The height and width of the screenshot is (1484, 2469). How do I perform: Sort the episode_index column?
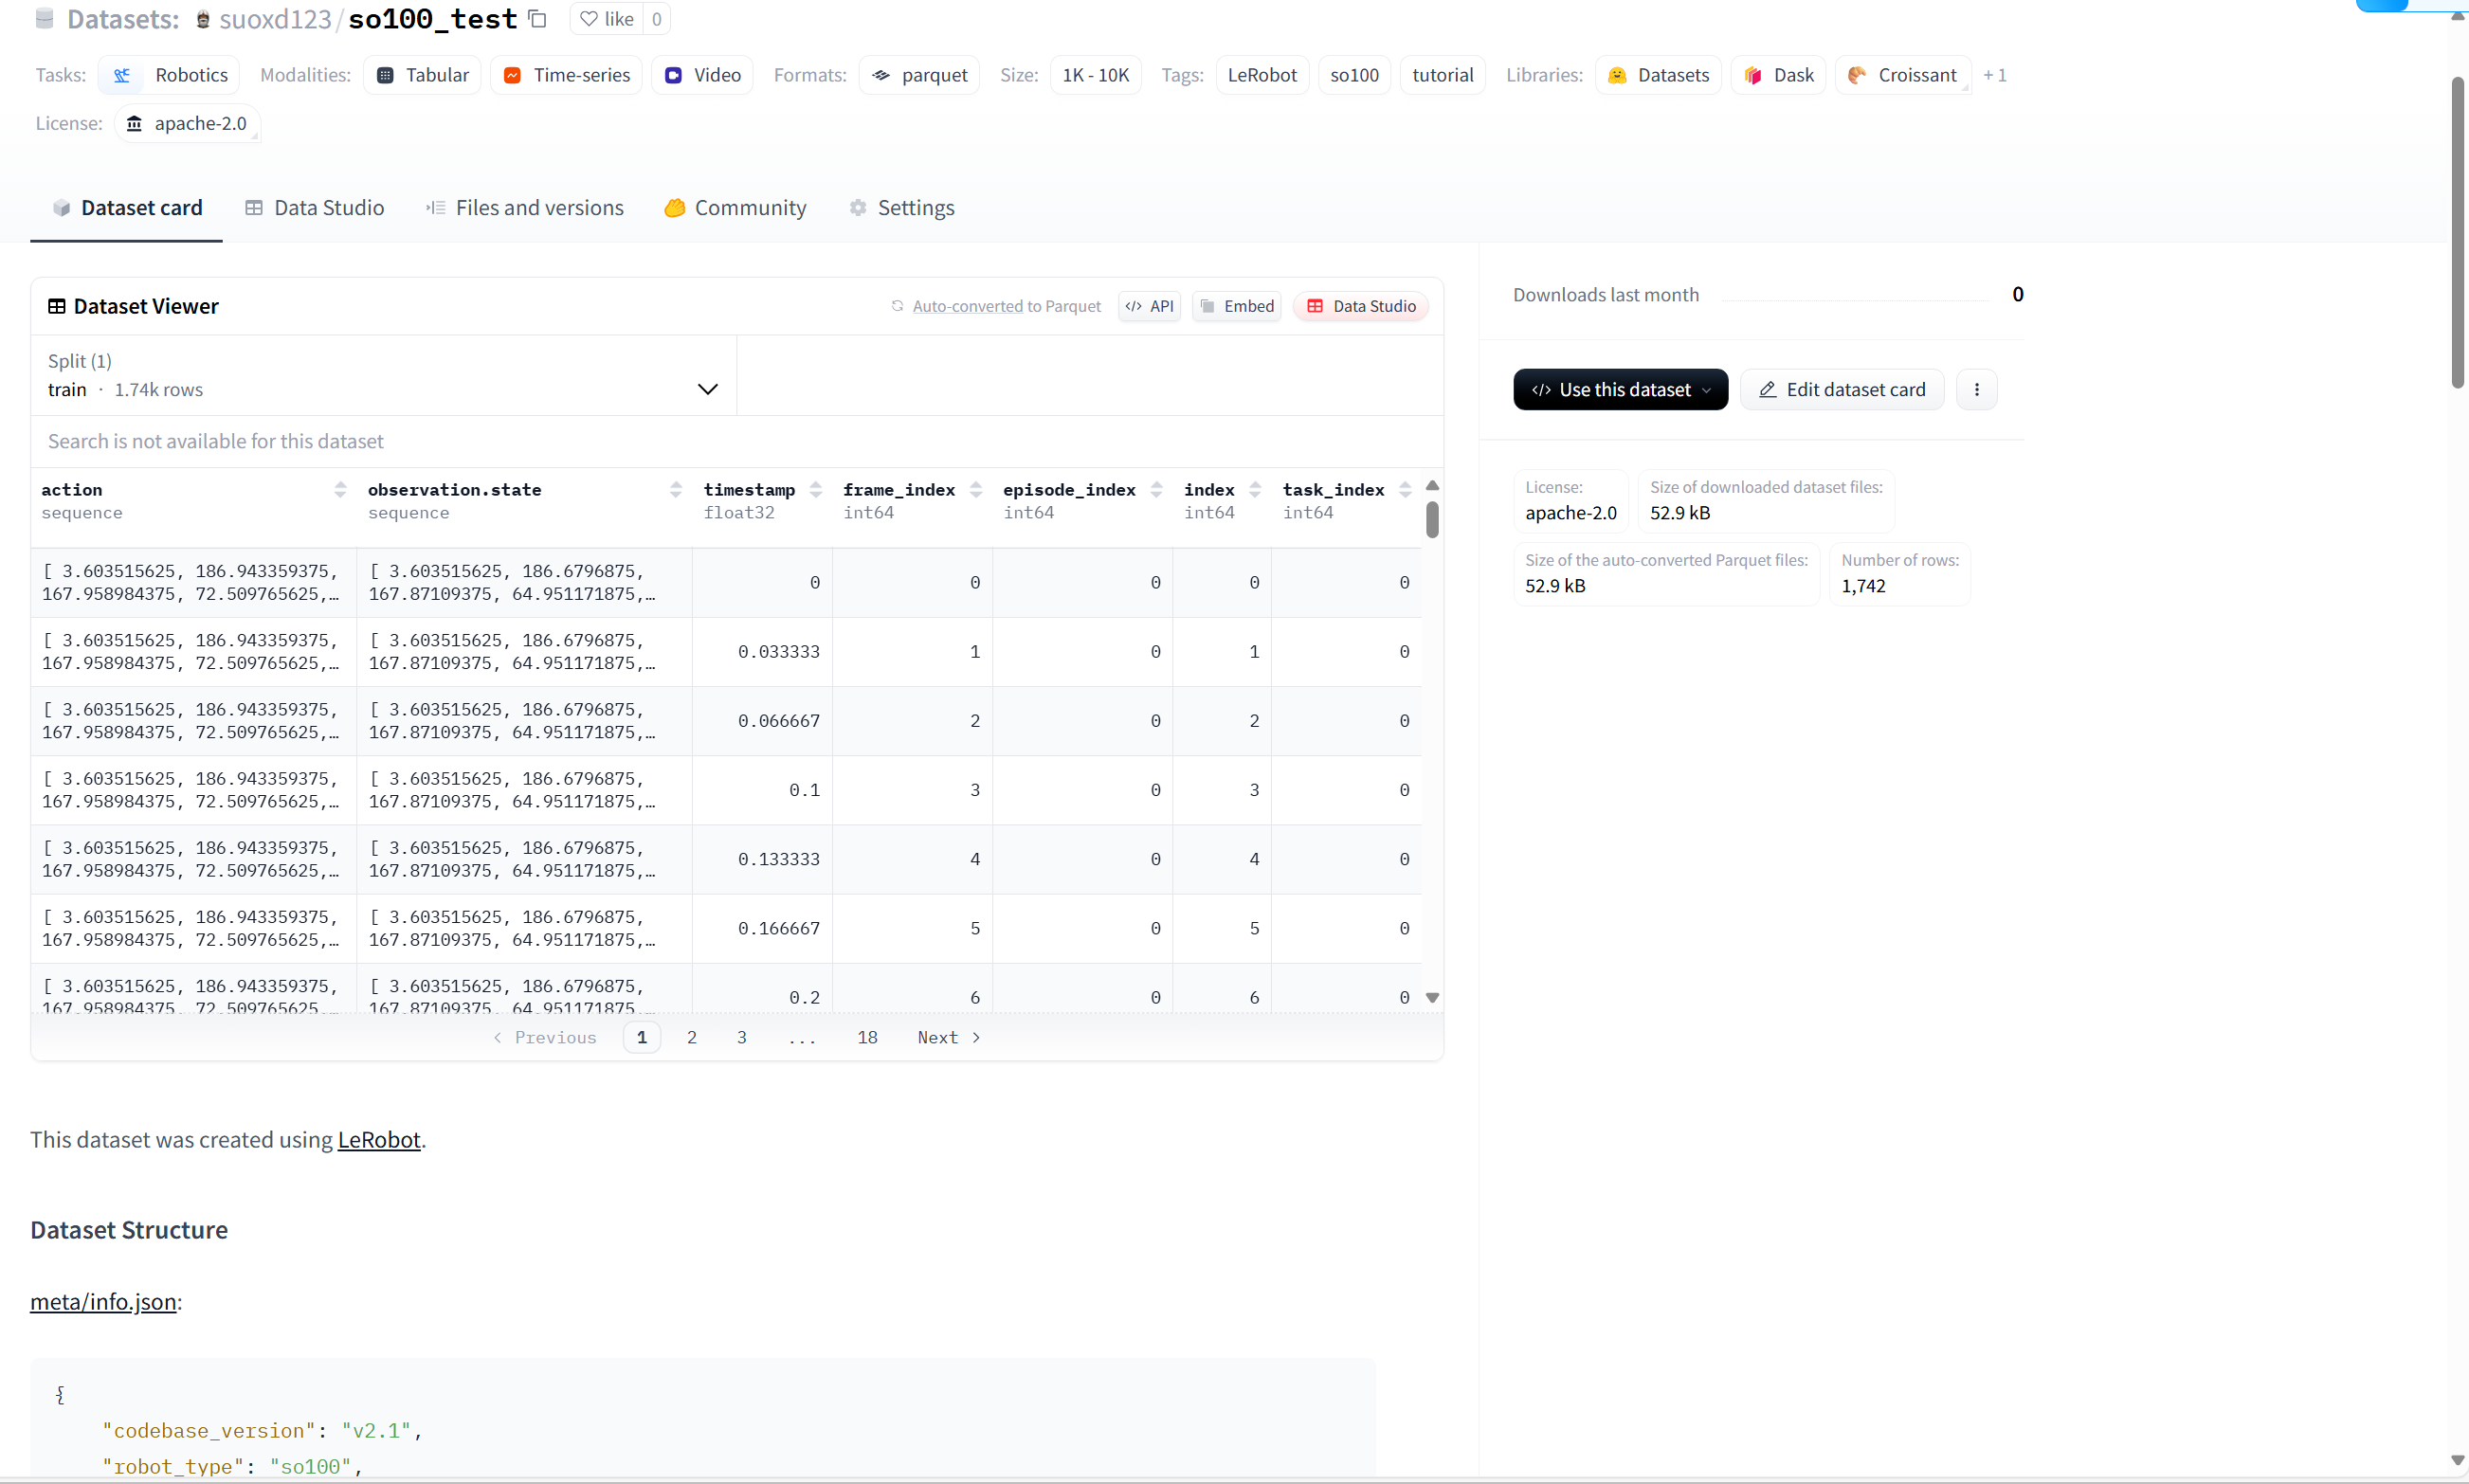pos(1156,489)
